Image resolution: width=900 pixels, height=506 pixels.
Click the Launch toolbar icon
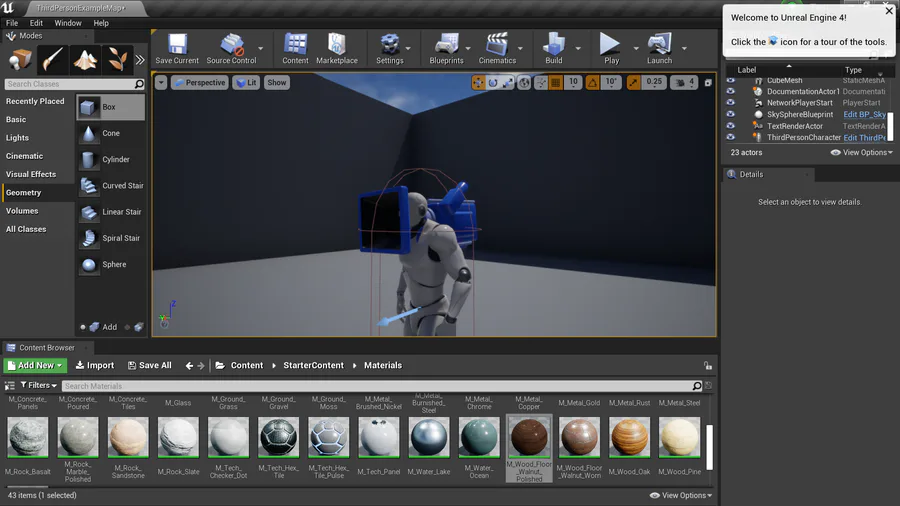660,49
